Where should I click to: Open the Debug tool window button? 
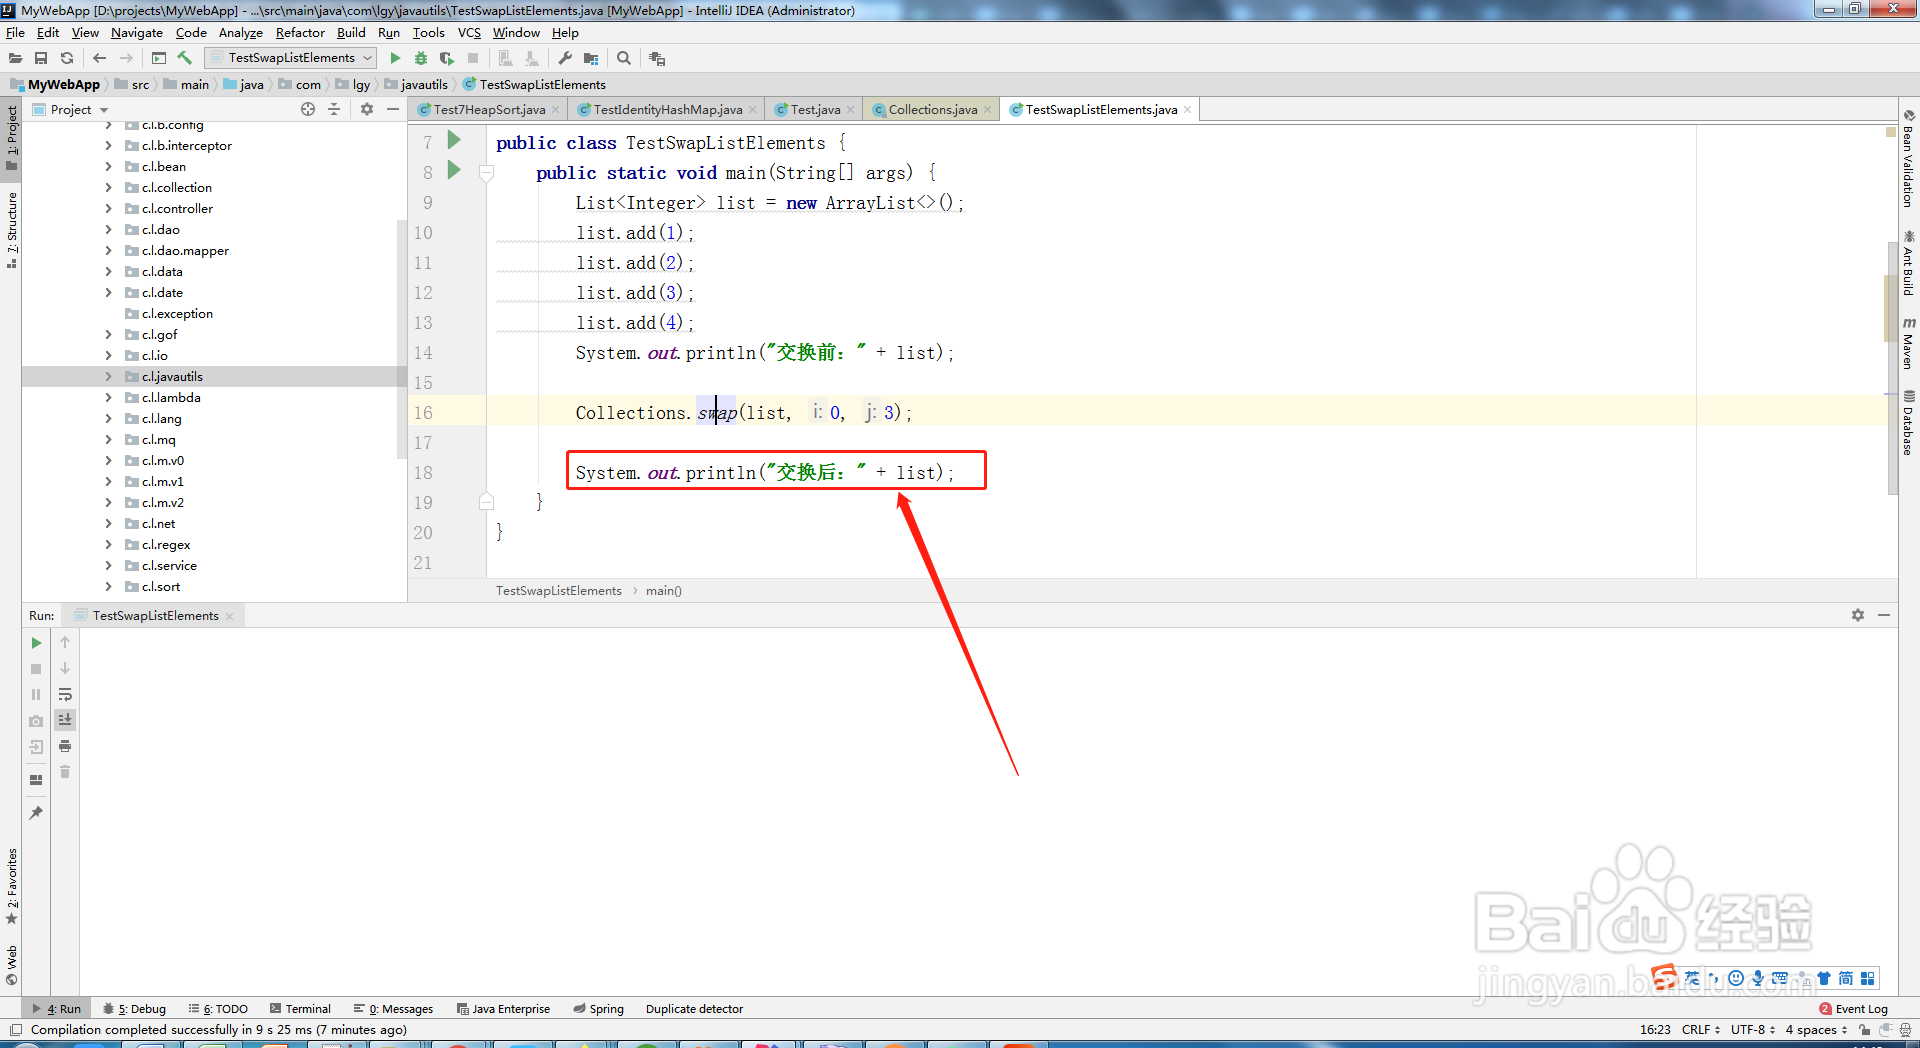(135, 1009)
